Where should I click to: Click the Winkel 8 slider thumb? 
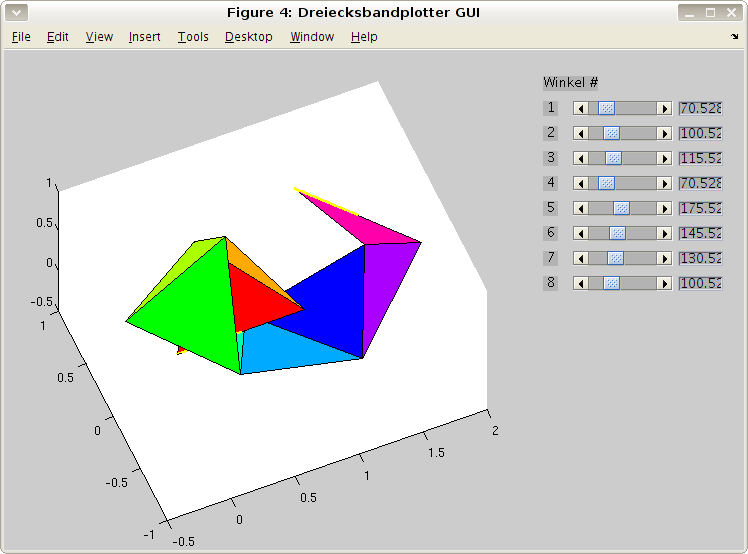611,283
